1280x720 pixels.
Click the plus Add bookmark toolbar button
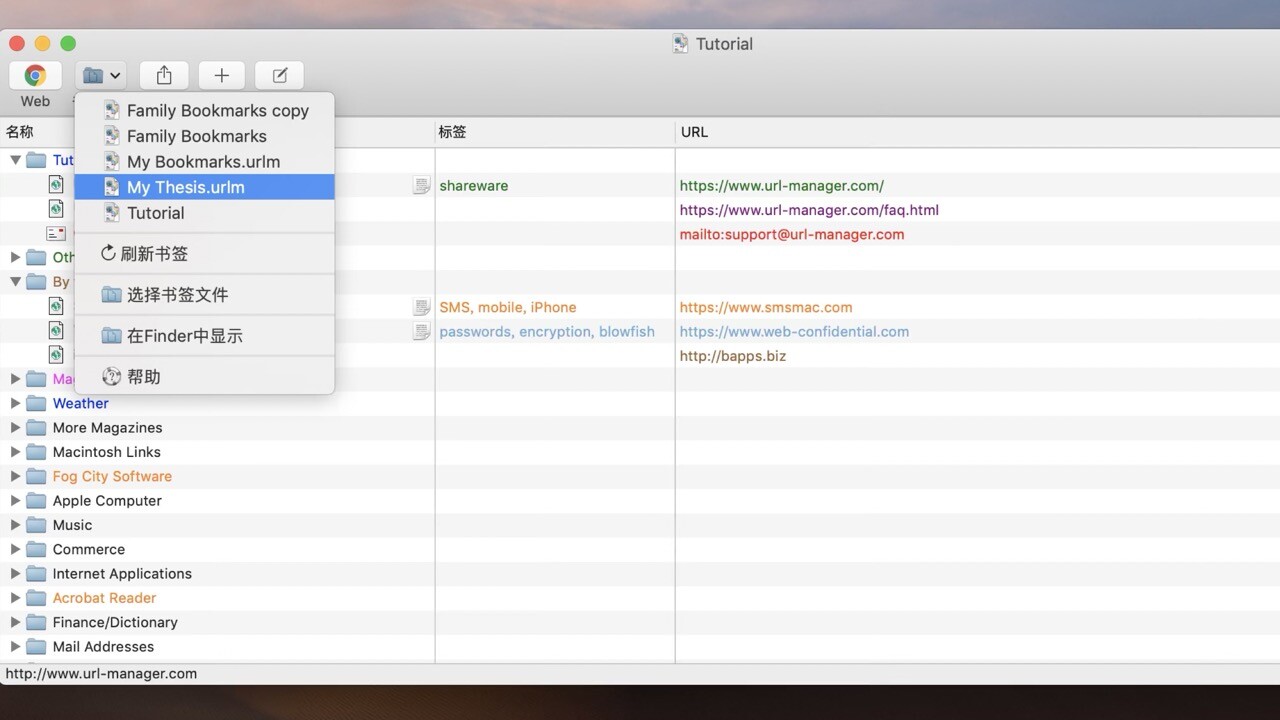click(222, 75)
